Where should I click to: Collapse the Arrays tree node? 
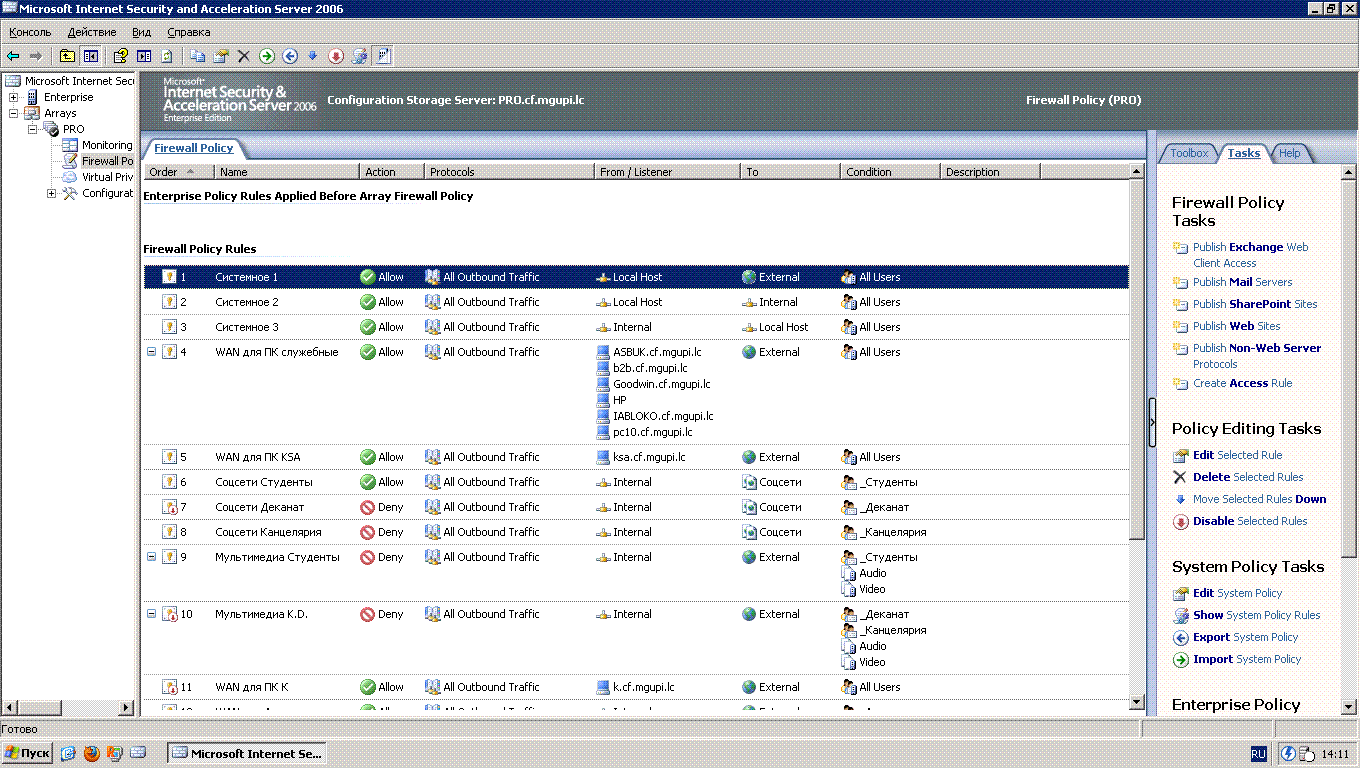click(14, 113)
